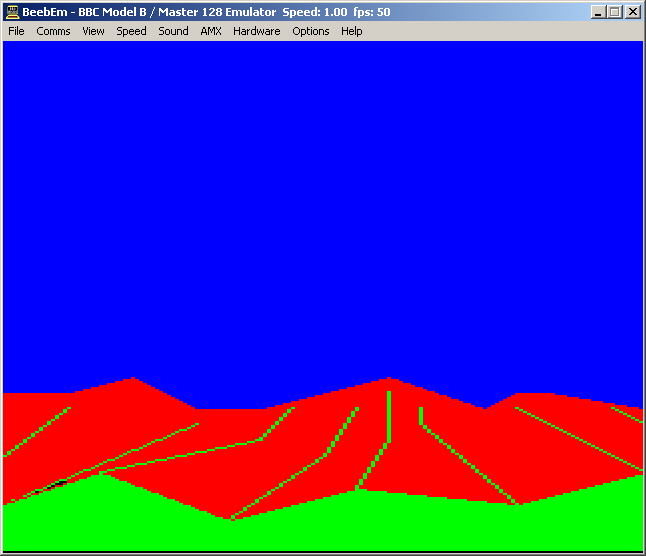Open the Sound menu

point(173,31)
